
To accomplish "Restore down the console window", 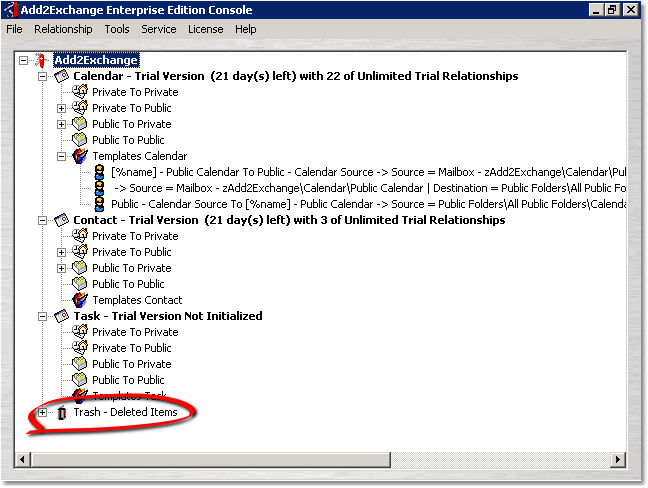I will point(612,10).
